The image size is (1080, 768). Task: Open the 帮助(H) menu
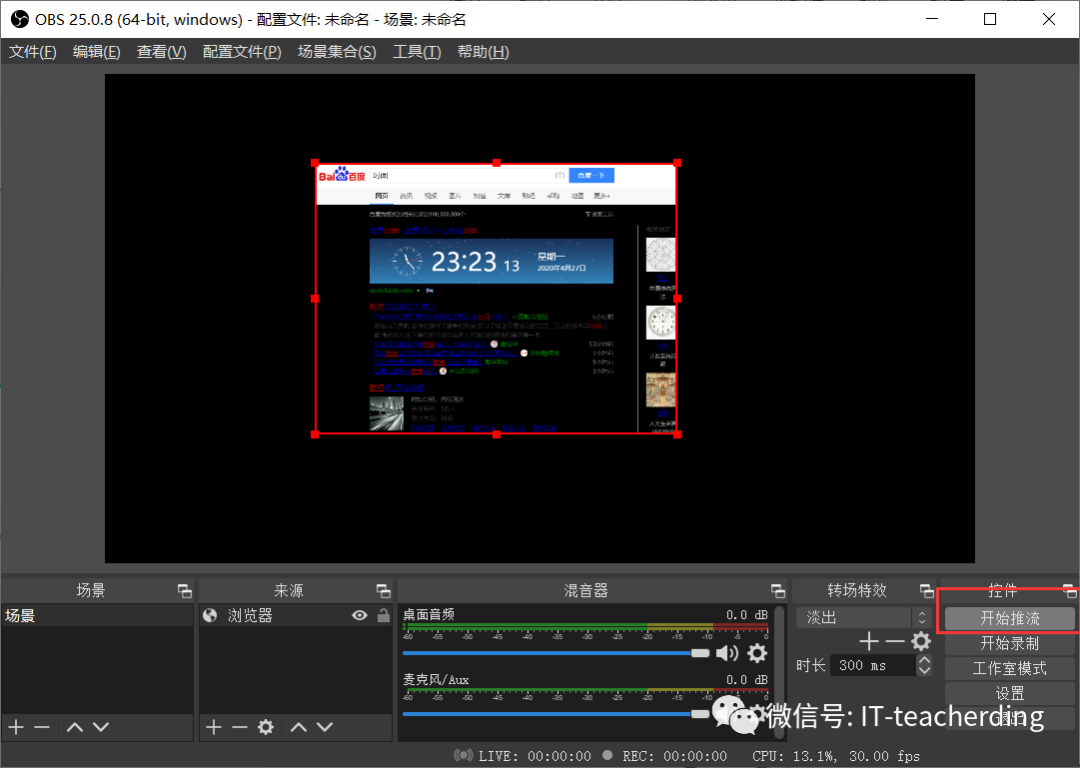tap(483, 52)
